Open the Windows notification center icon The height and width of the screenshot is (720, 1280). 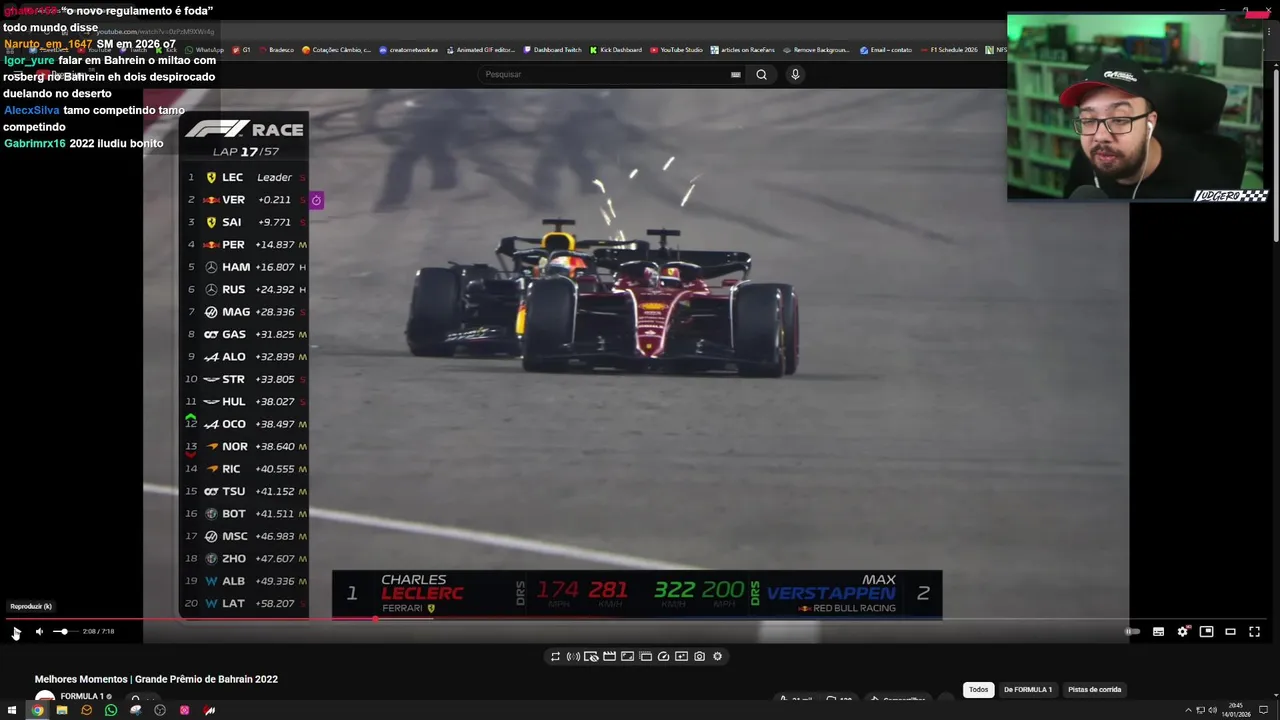[1264, 710]
